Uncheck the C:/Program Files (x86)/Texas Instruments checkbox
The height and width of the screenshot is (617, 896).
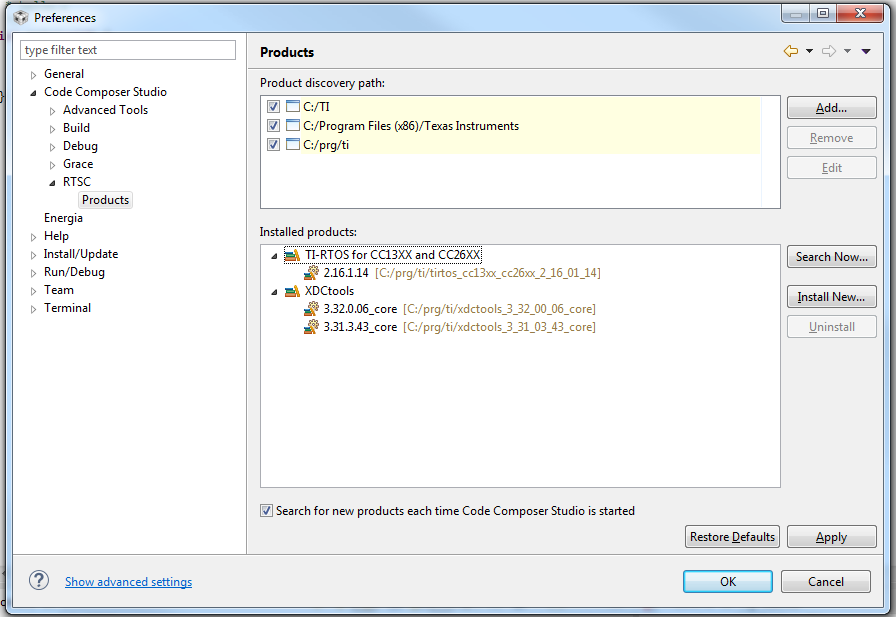tap(273, 126)
